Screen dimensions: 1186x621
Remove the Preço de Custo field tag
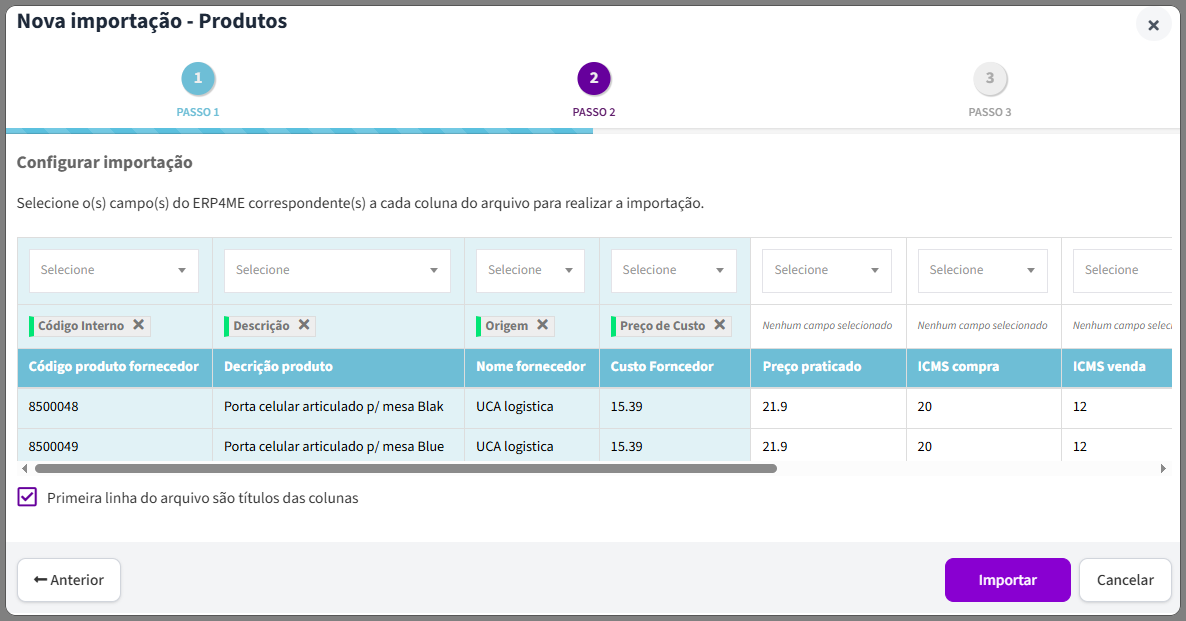719,324
